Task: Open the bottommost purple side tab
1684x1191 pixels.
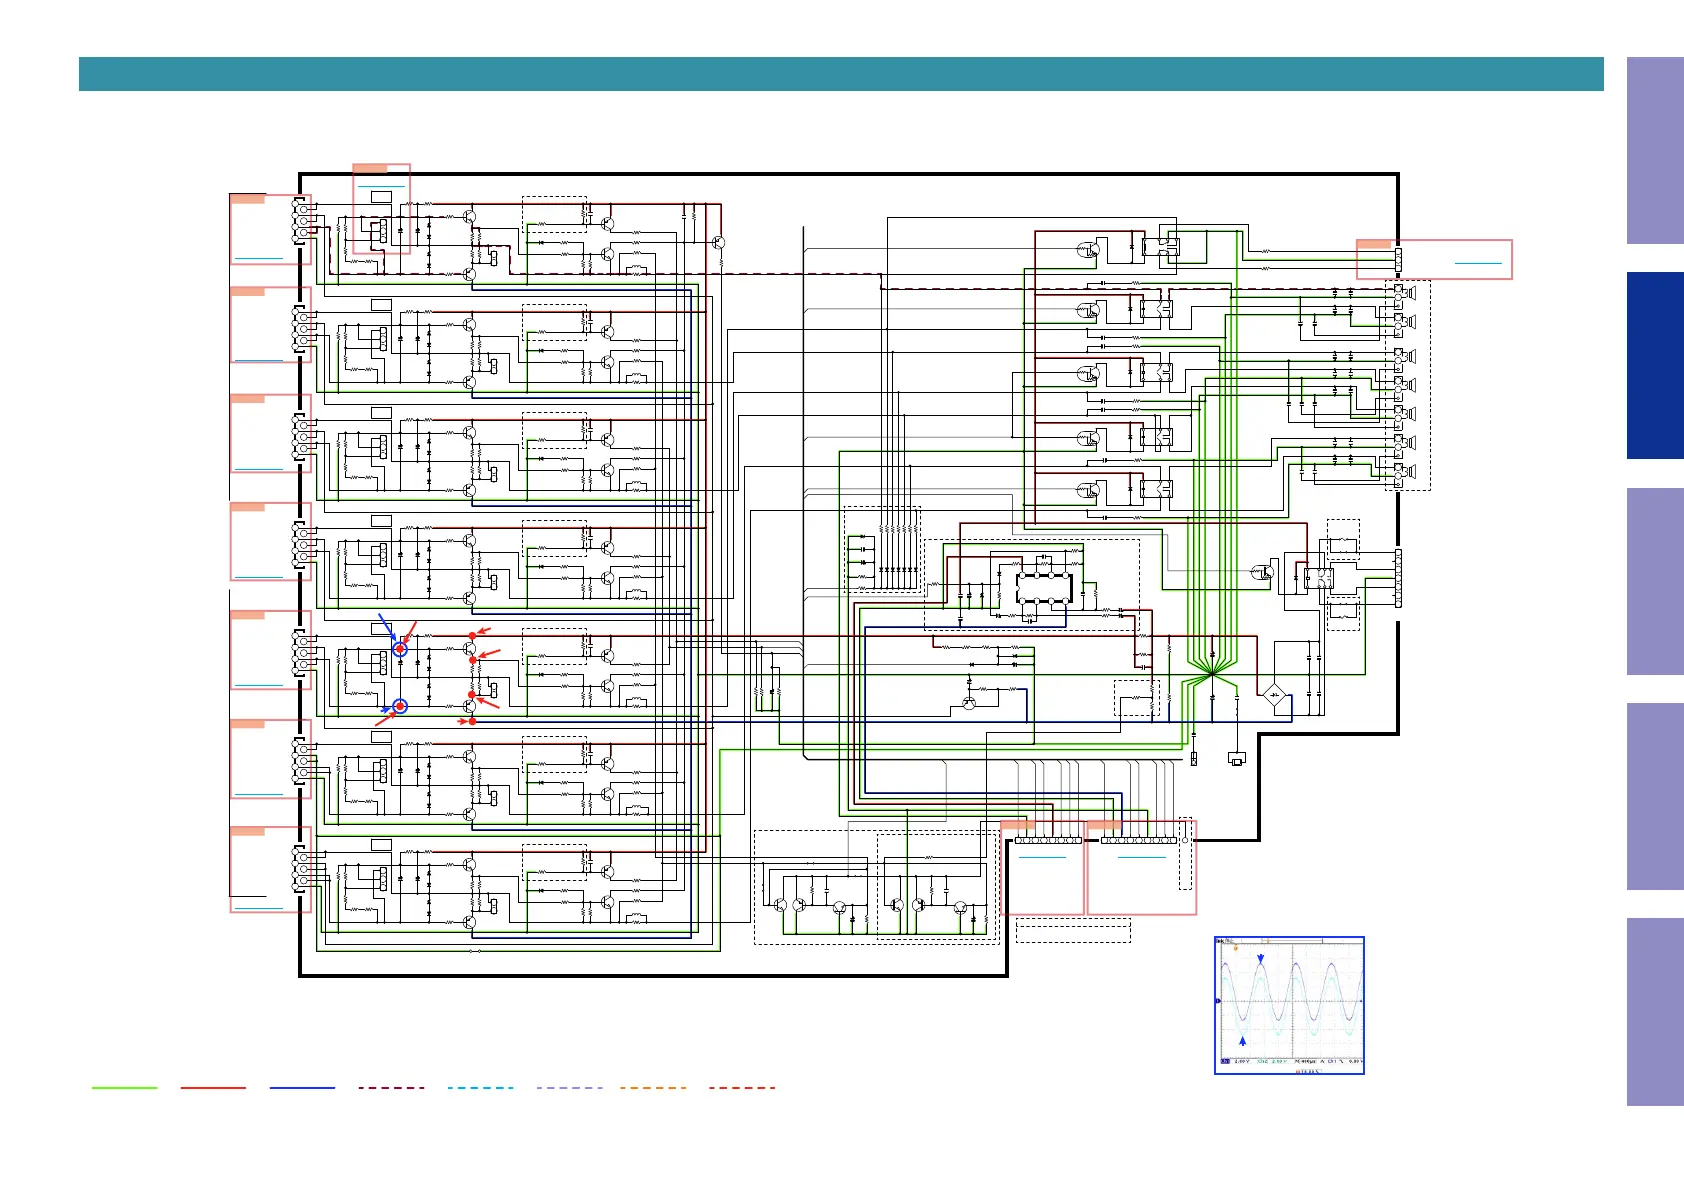Action: pyautogui.click(x=1655, y=1012)
